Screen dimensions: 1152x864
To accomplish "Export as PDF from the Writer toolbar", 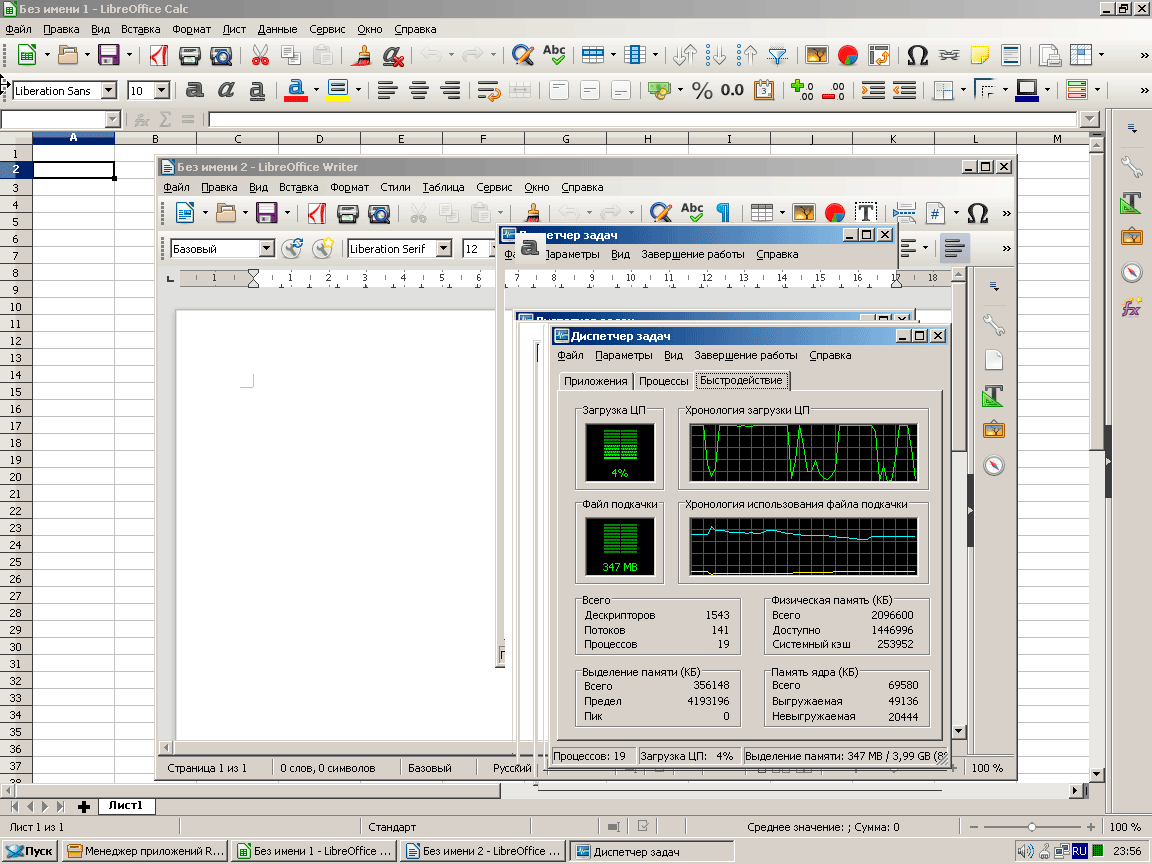I will [317, 213].
